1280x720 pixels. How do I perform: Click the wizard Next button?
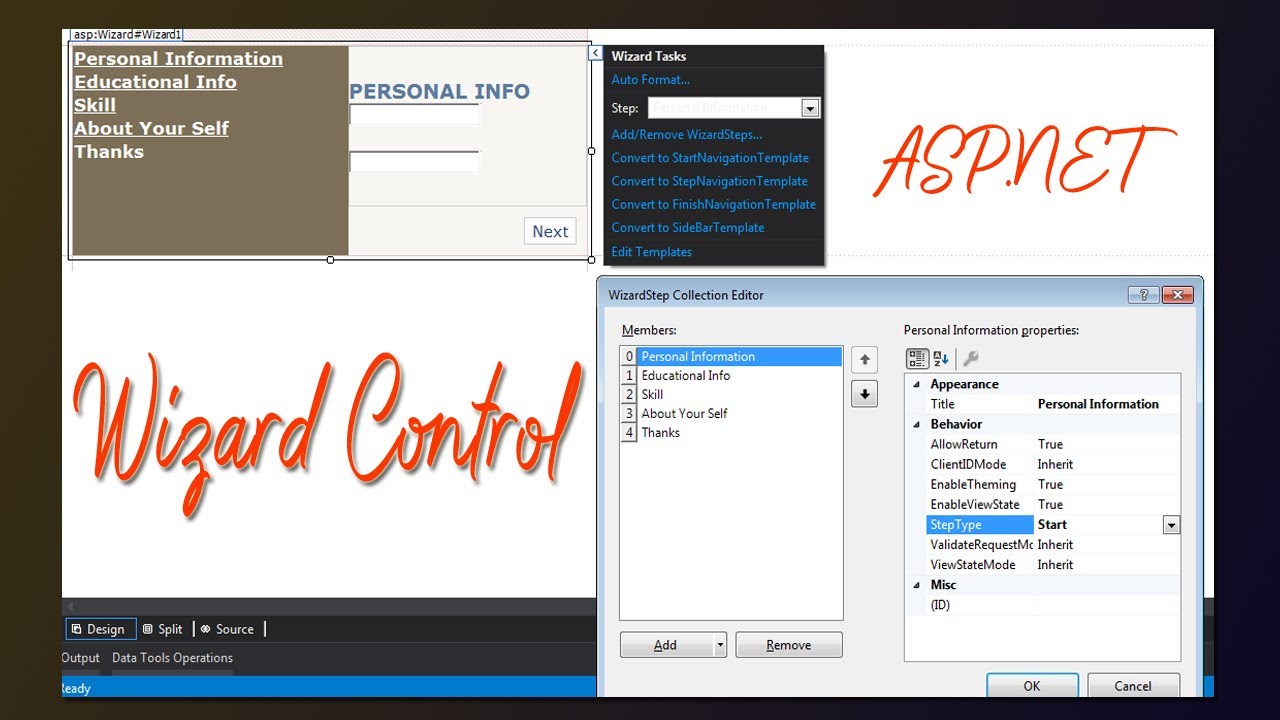tap(550, 231)
